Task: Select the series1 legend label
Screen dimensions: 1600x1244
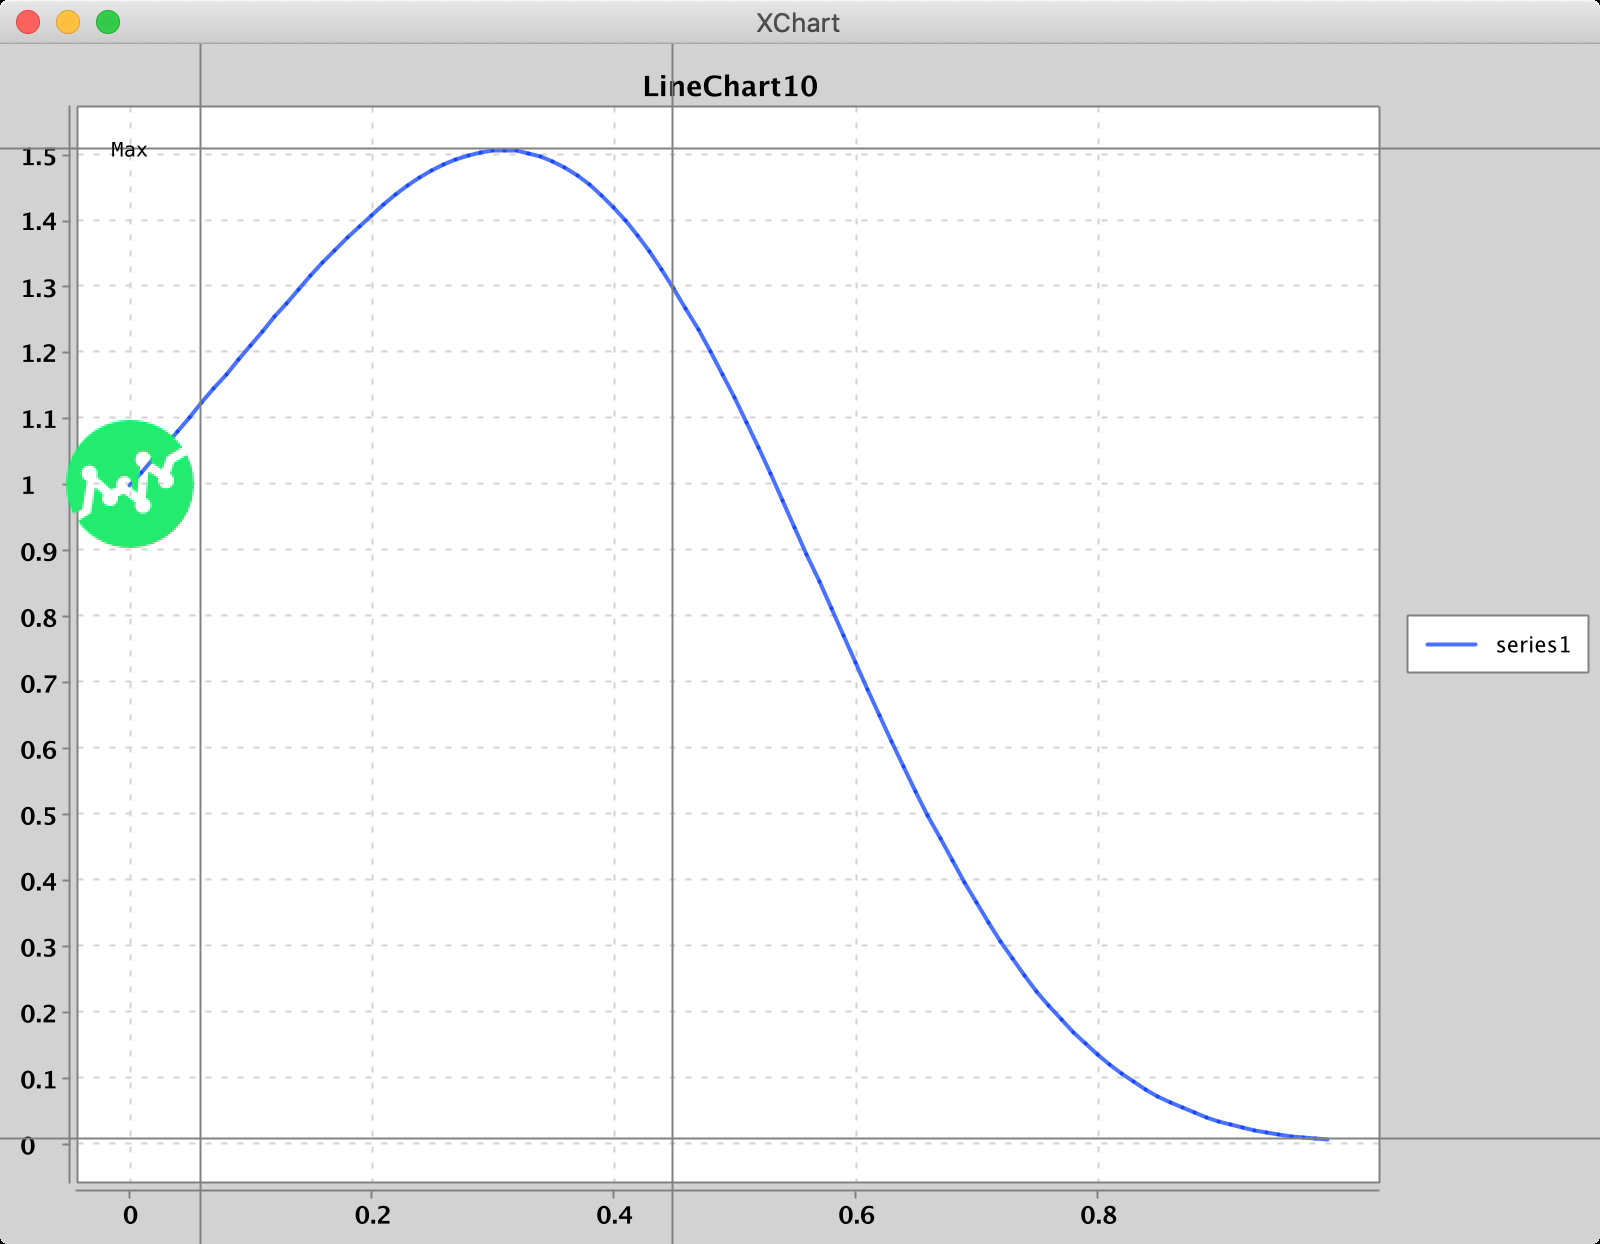Action: click(x=1533, y=645)
